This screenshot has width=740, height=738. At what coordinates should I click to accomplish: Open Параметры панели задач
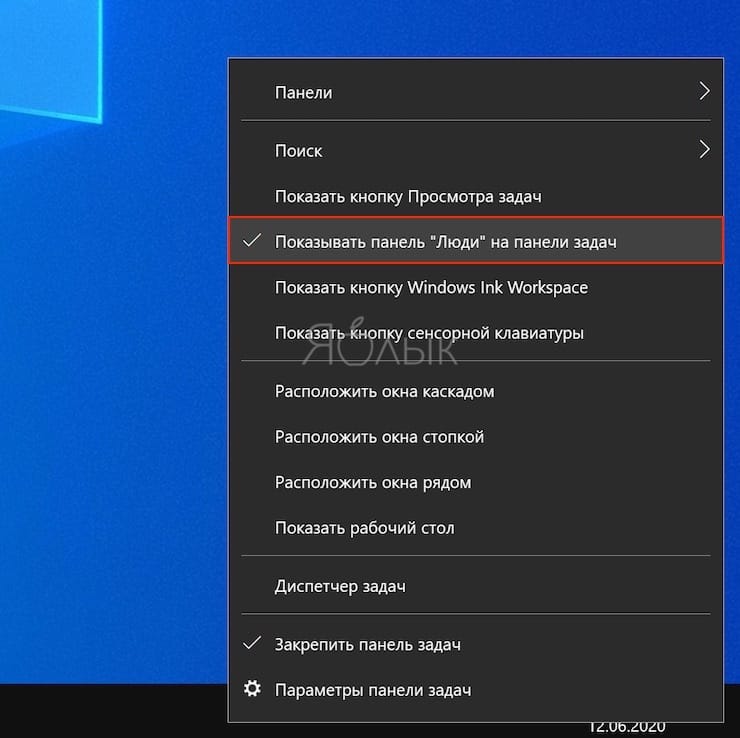point(476,690)
